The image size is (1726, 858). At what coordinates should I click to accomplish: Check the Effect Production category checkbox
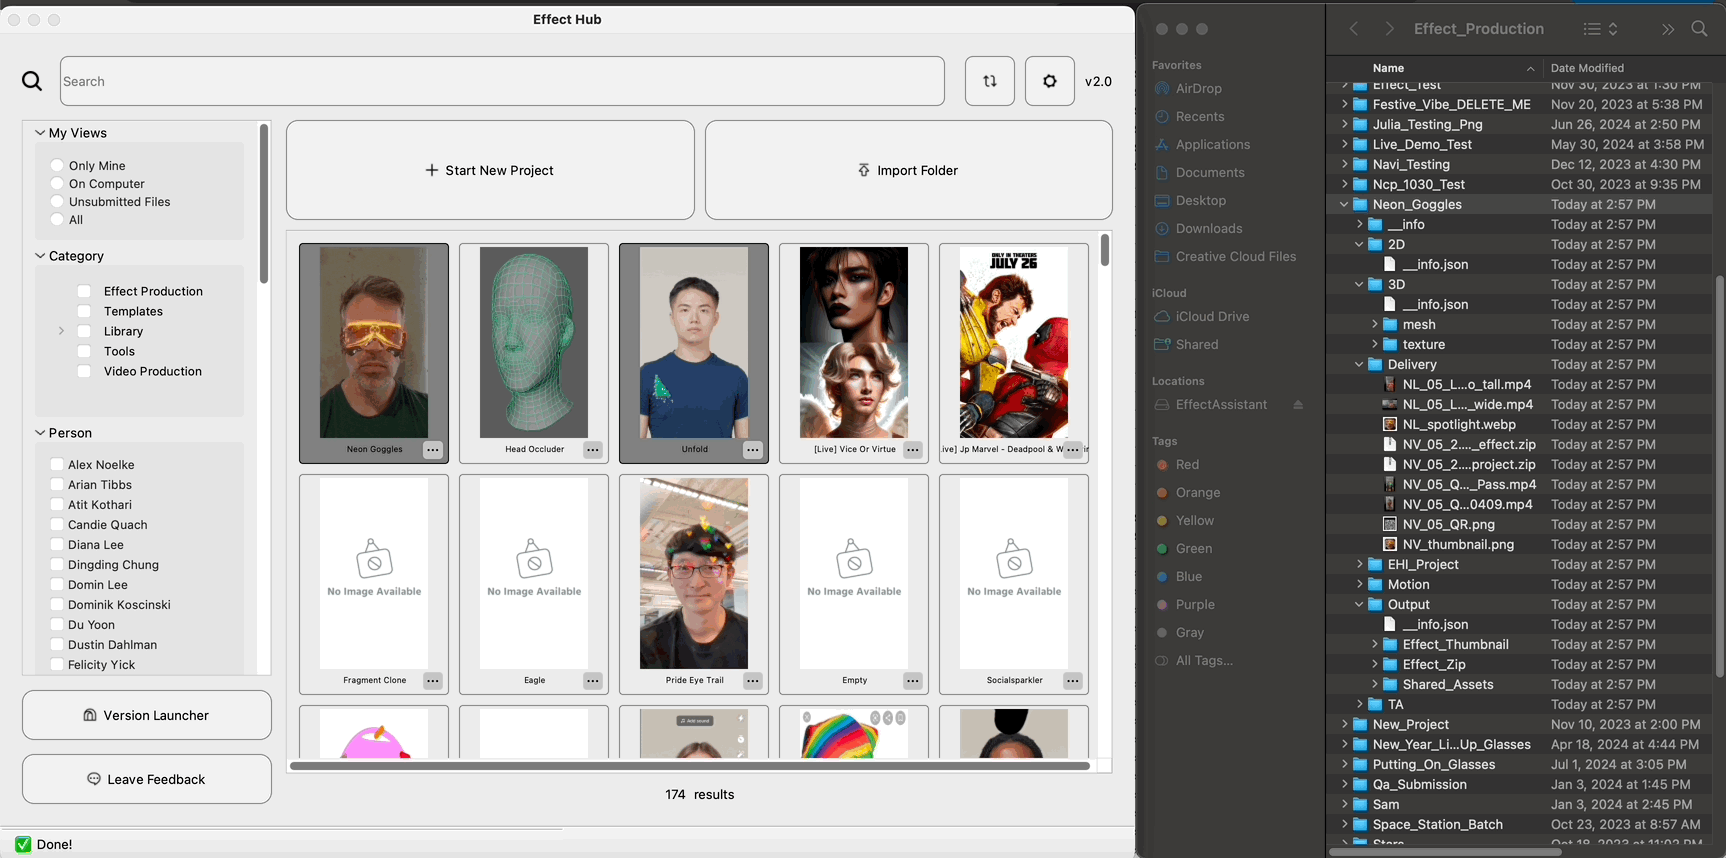[x=84, y=291]
